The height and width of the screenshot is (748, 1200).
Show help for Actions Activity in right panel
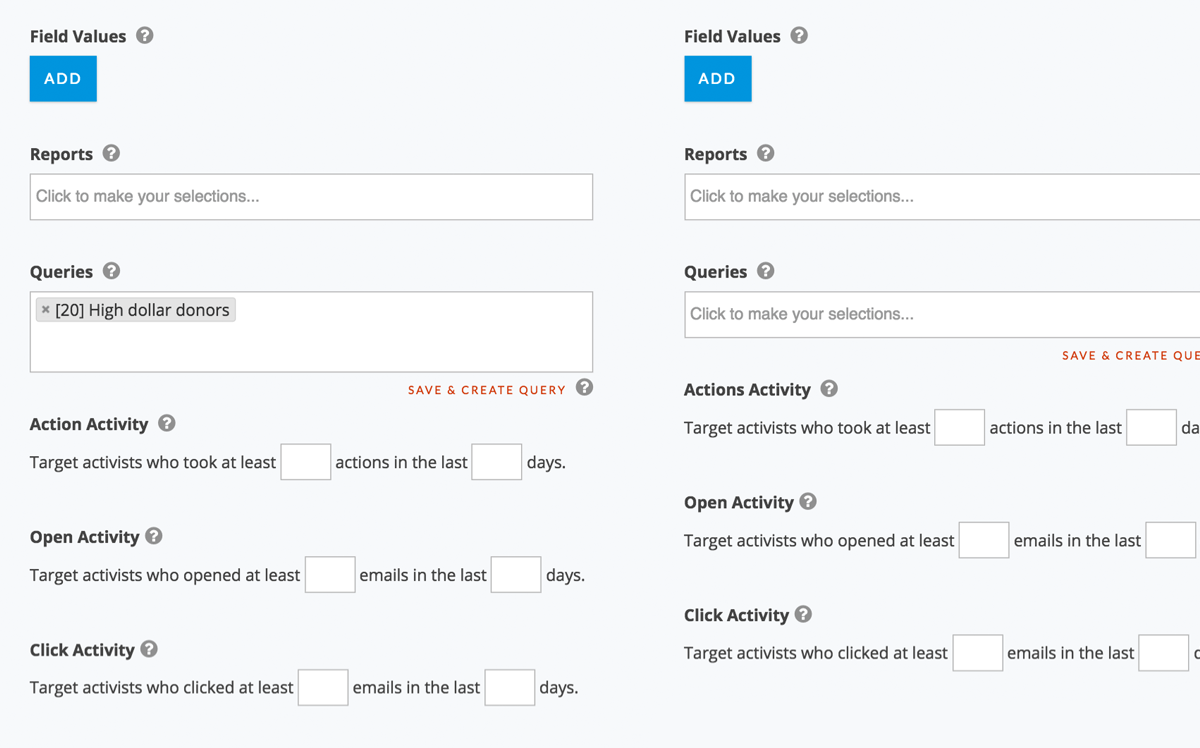coord(829,389)
